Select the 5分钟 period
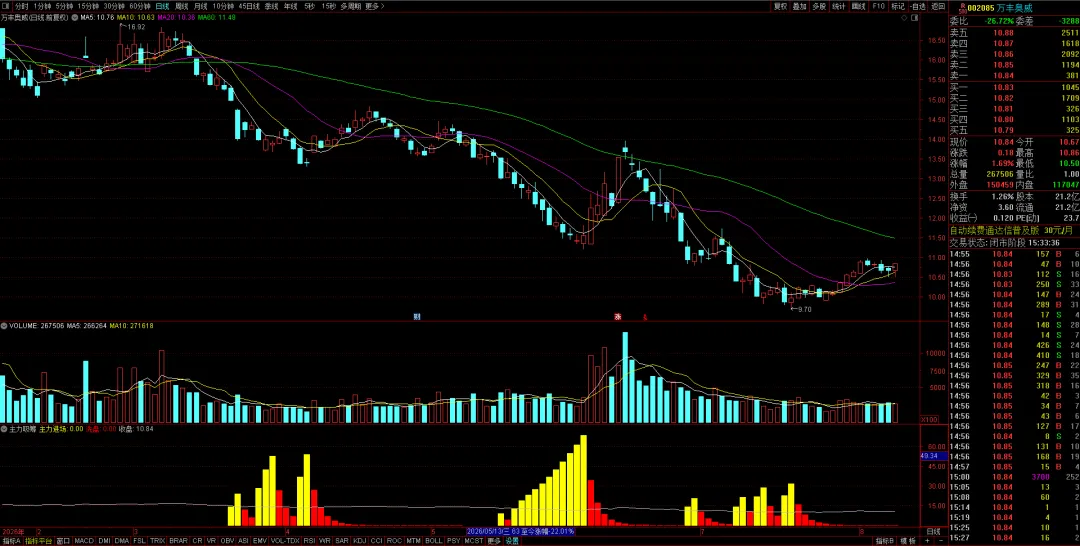The image size is (1080, 546). 64,6
